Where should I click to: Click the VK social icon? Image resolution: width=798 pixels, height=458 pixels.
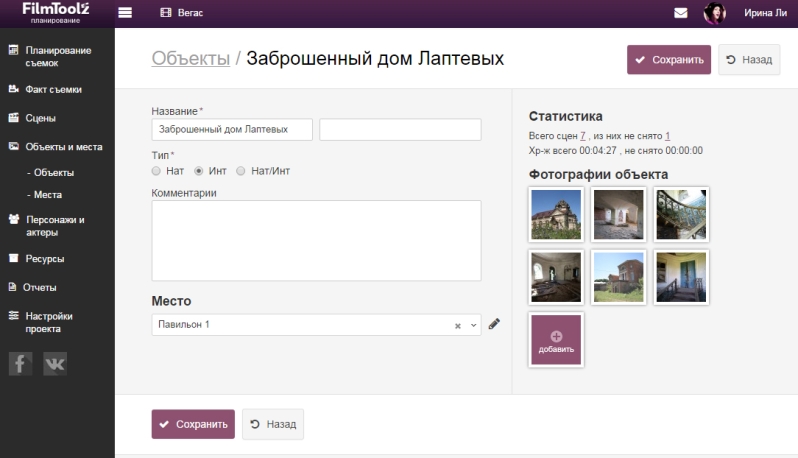55,364
